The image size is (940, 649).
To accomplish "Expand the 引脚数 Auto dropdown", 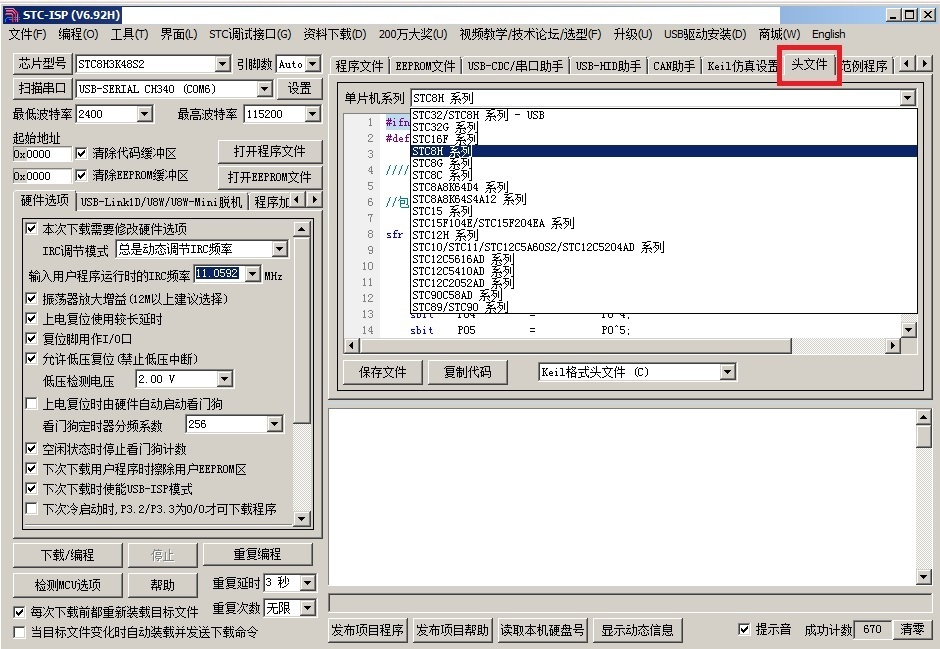I will pos(313,64).
